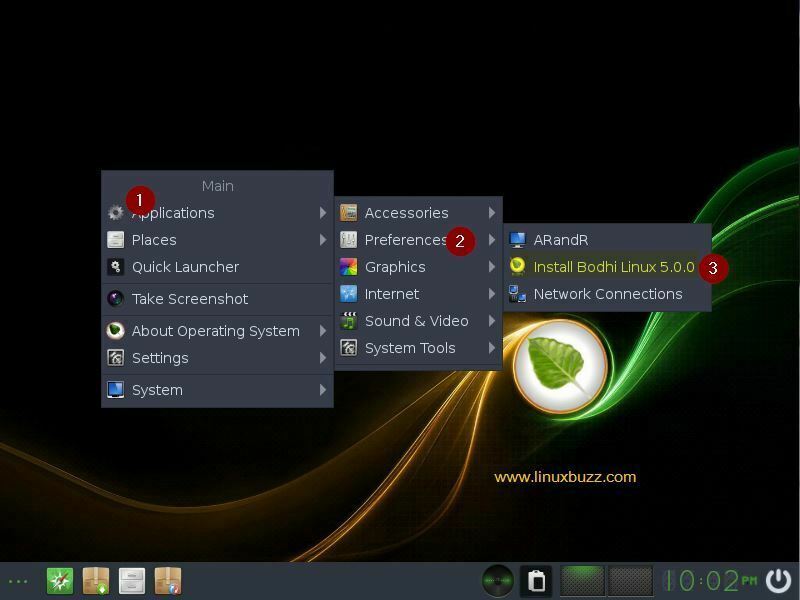Launch the package updater box icon
Screen dimensions: 800x600
point(168,581)
